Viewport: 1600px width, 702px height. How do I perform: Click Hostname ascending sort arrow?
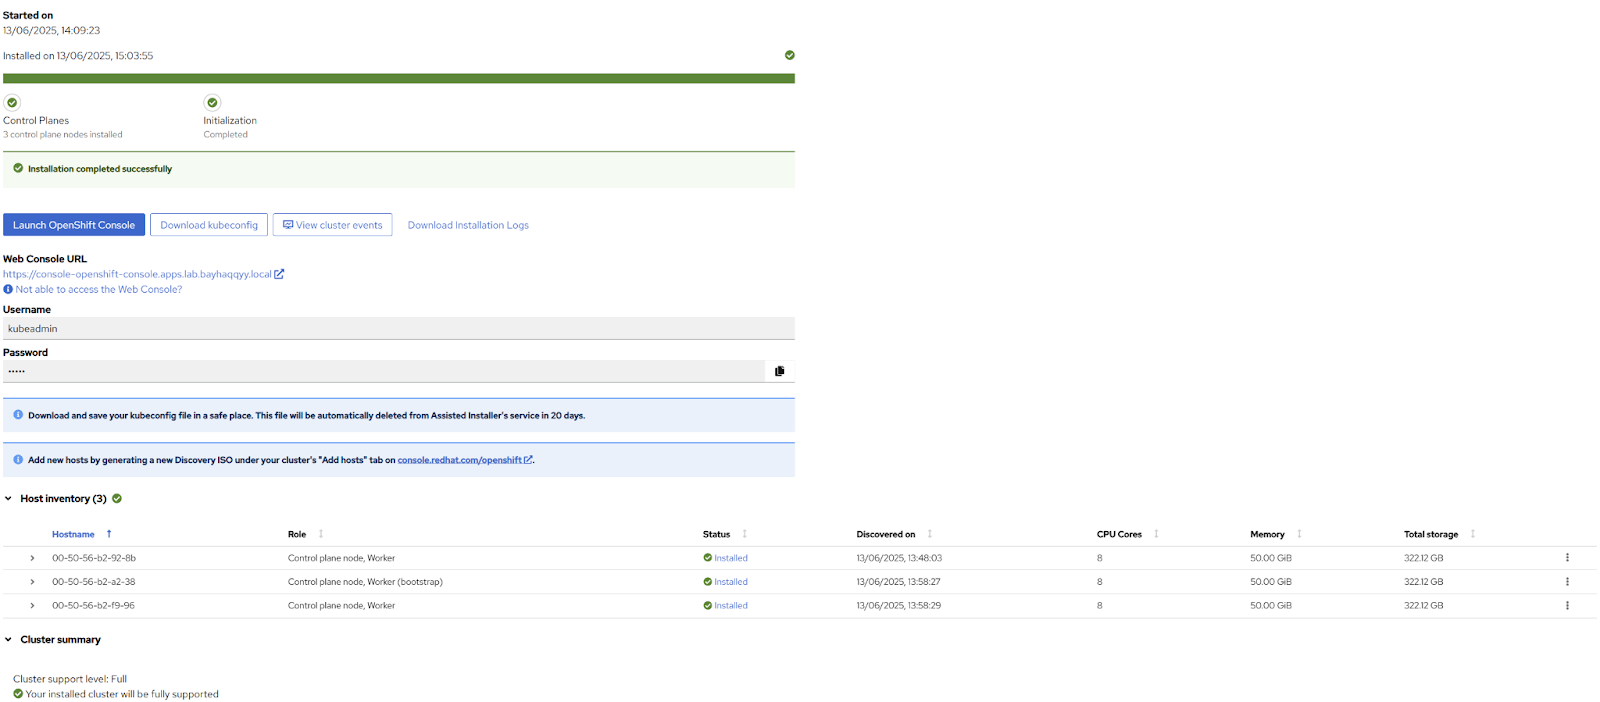[x=109, y=534]
